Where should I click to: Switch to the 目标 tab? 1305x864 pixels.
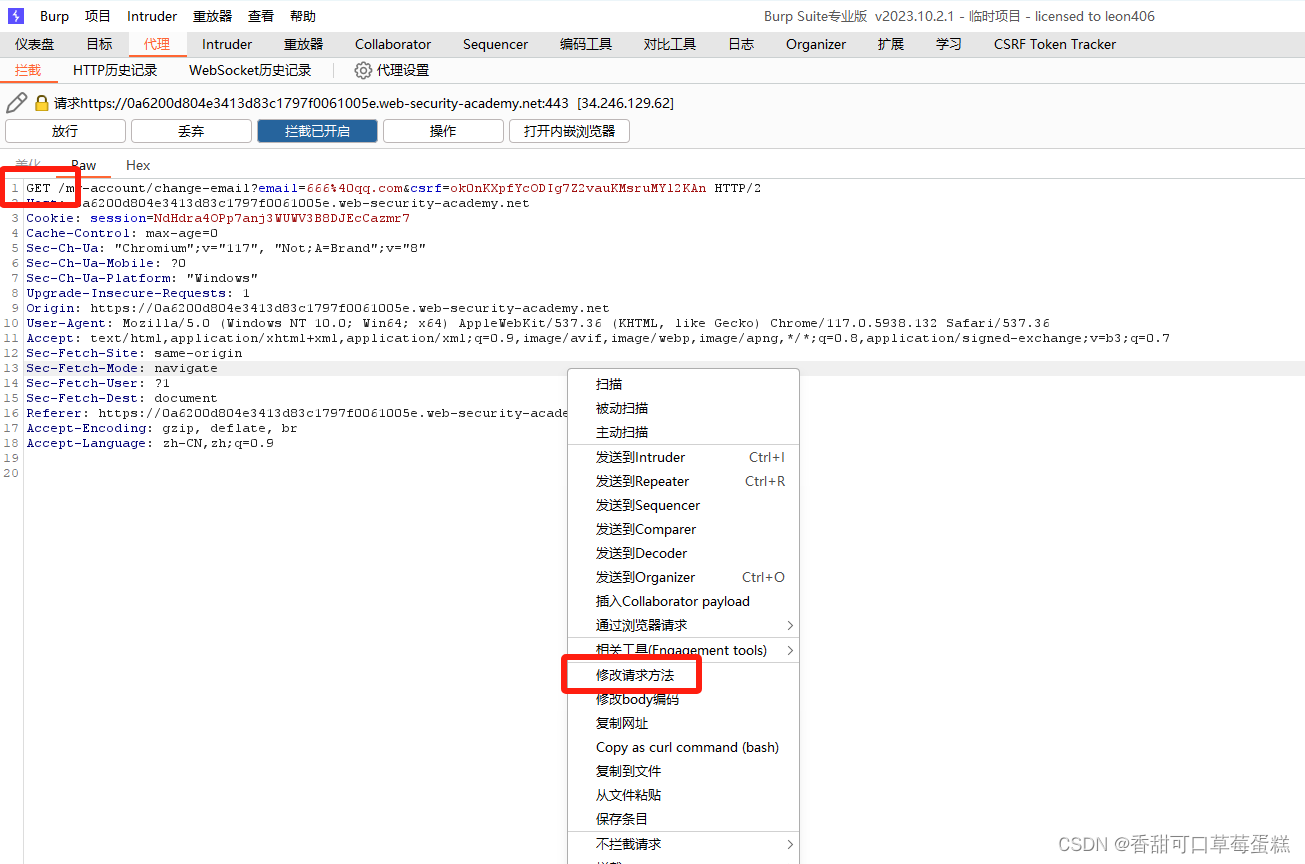[99, 44]
